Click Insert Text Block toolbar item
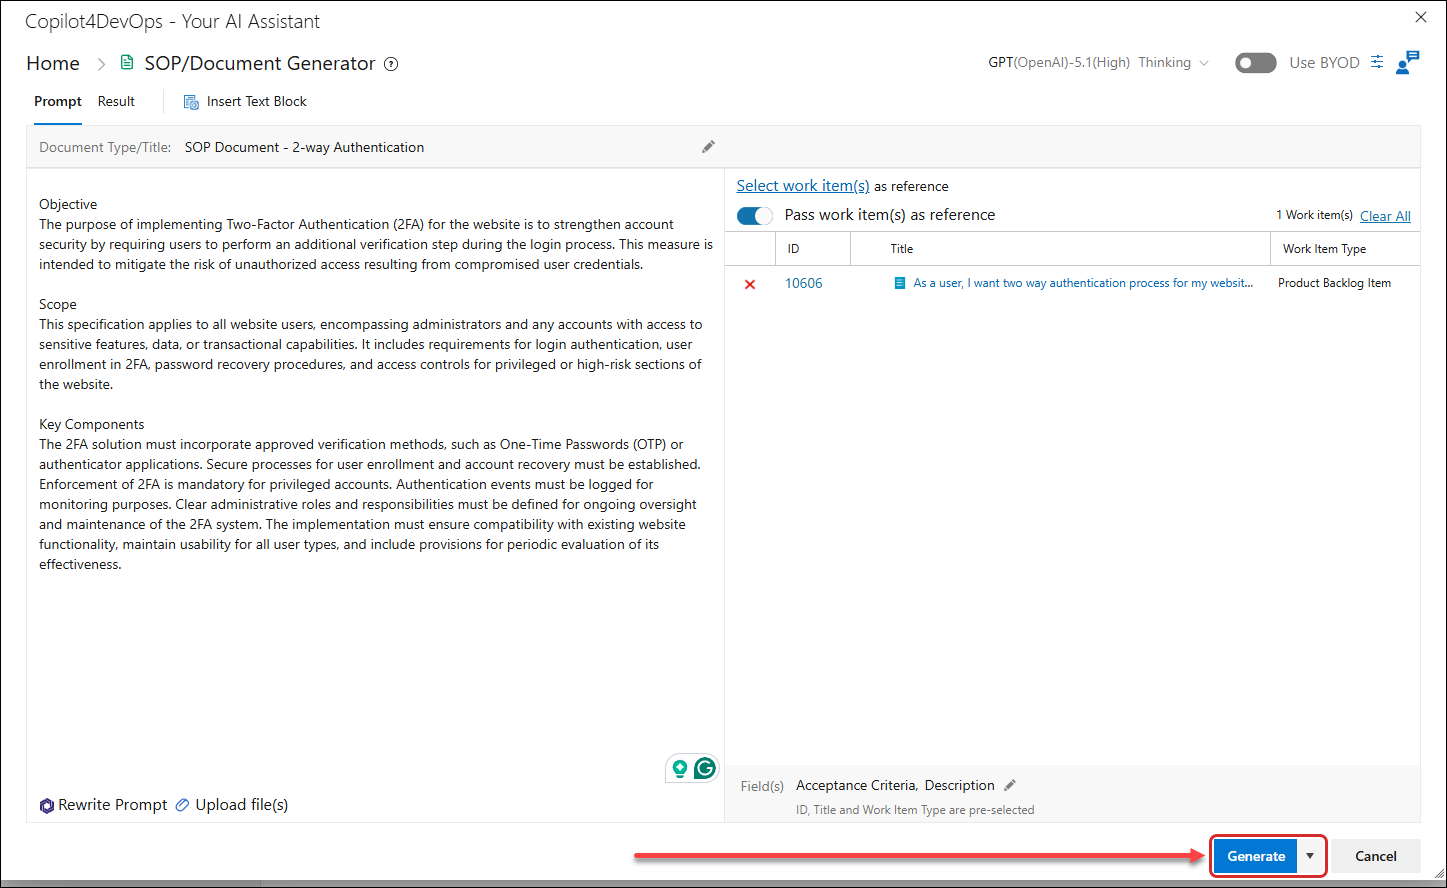The height and width of the screenshot is (888, 1447). pyautogui.click(x=245, y=102)
